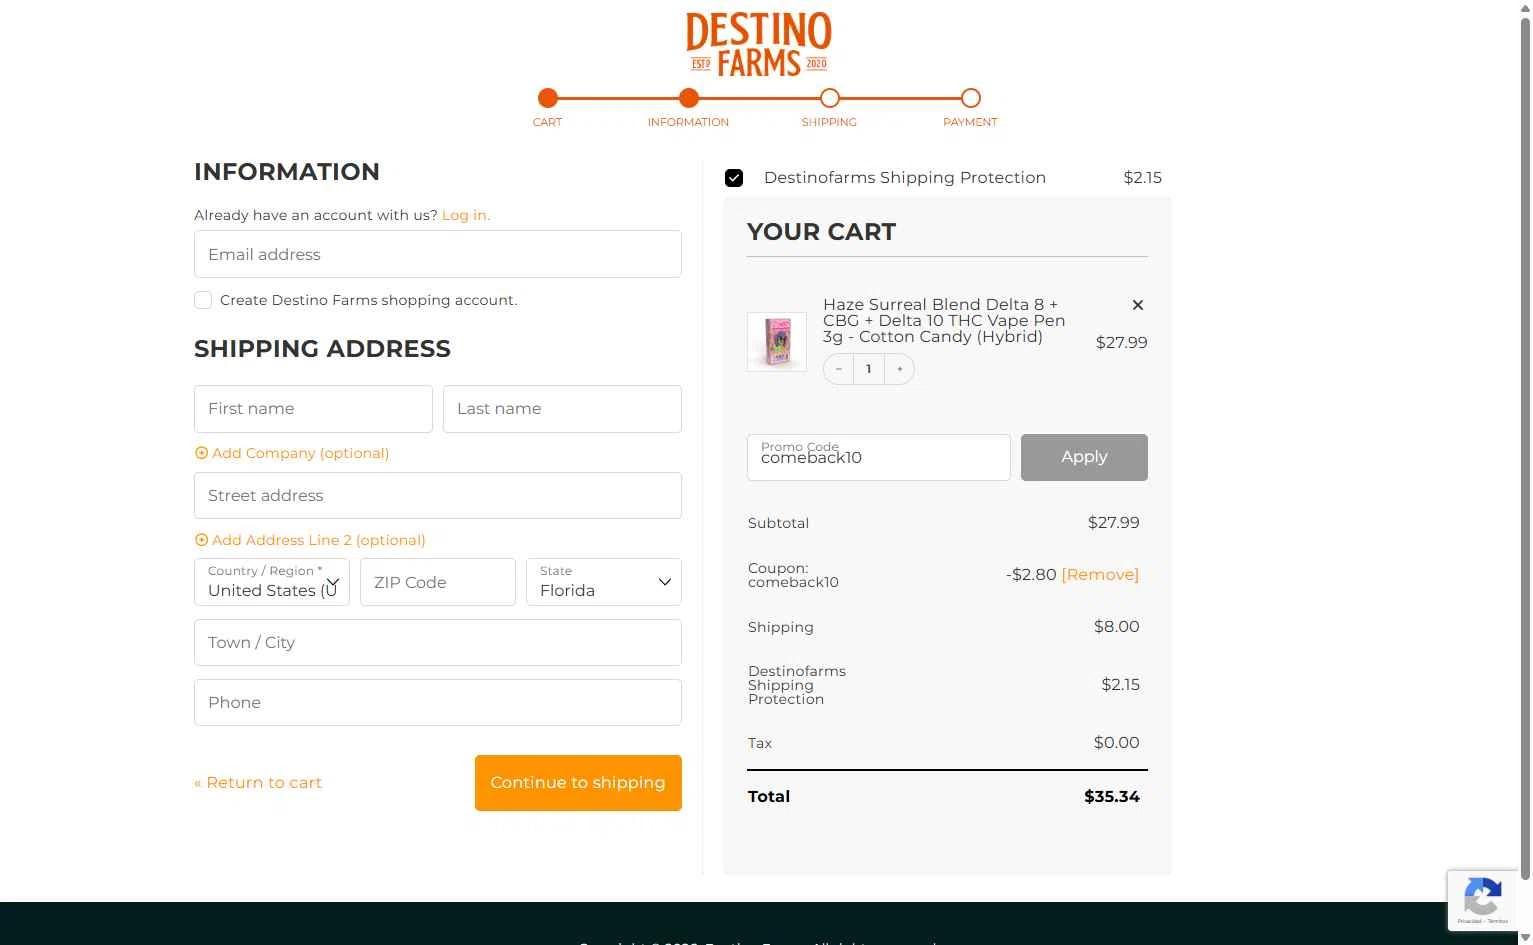Click the Destino Farms logo
This screenshot has height=945, width=1533.
(x=758, y=44)
